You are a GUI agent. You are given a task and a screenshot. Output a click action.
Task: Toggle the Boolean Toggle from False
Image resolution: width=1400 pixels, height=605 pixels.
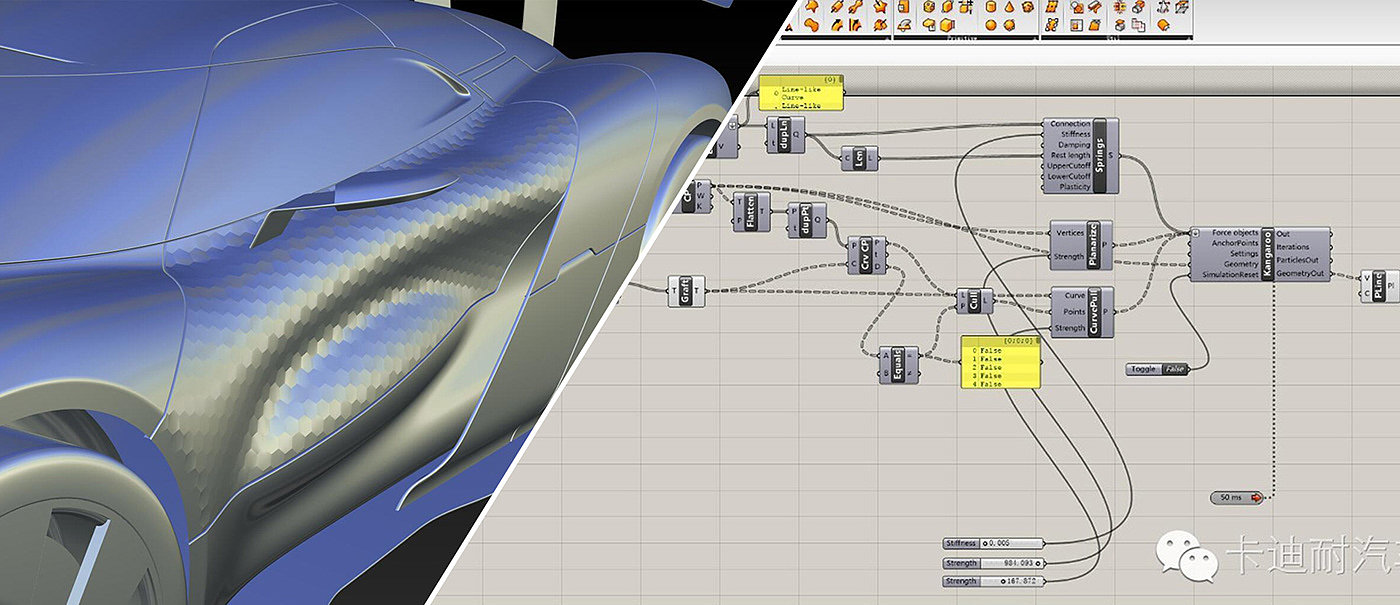point(1174,369)
